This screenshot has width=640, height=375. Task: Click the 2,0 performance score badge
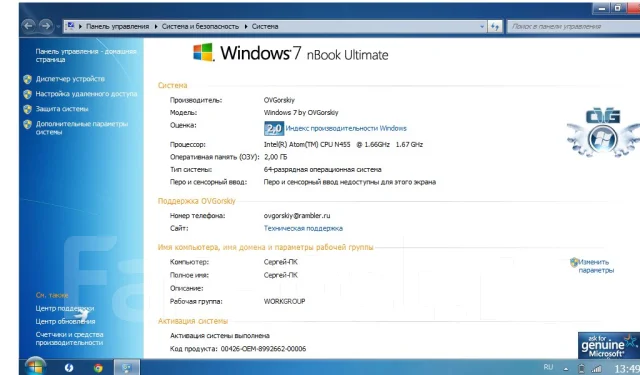(x=274, y=129)
